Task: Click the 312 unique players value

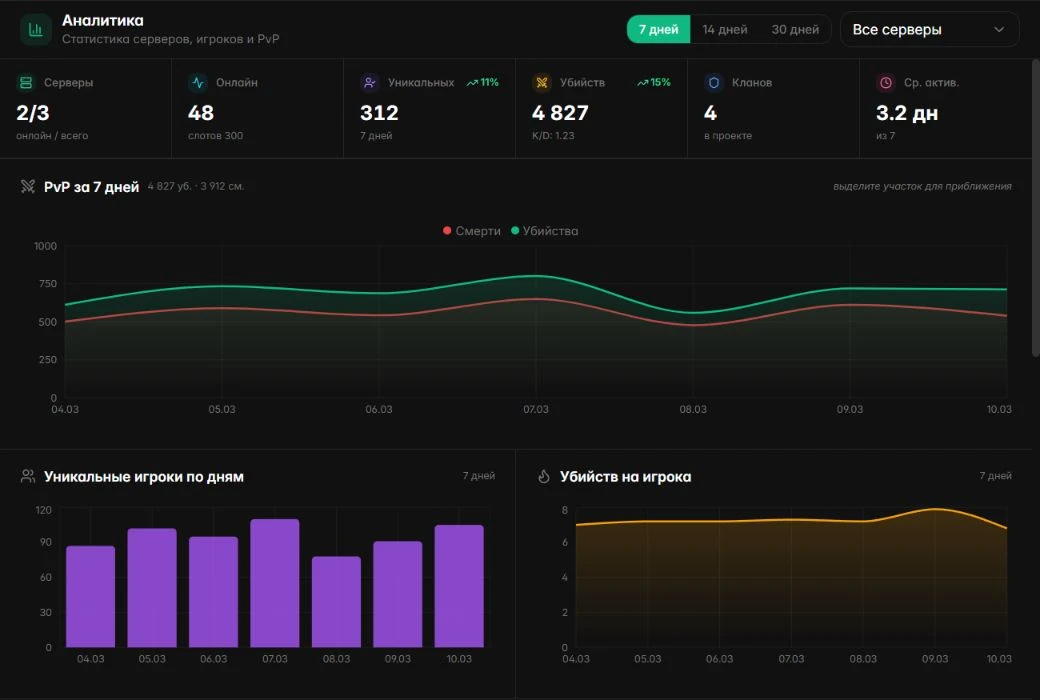Action: pyautogui.click(x=379, y=113)
